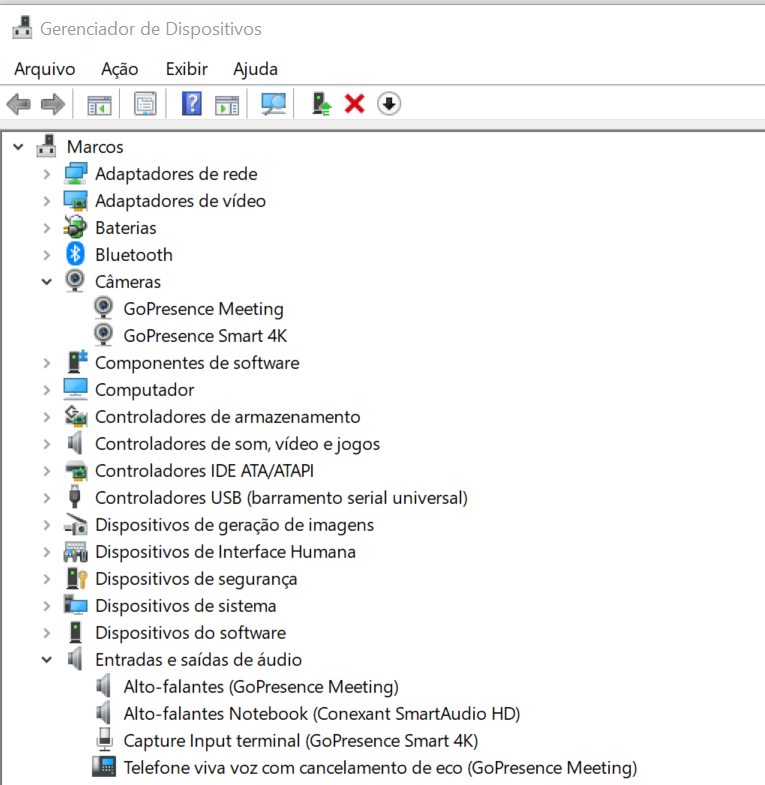Select Telefone viva voz com cancelamento de eco
This screenshot has width=765, height=785.
coord(380,768)
